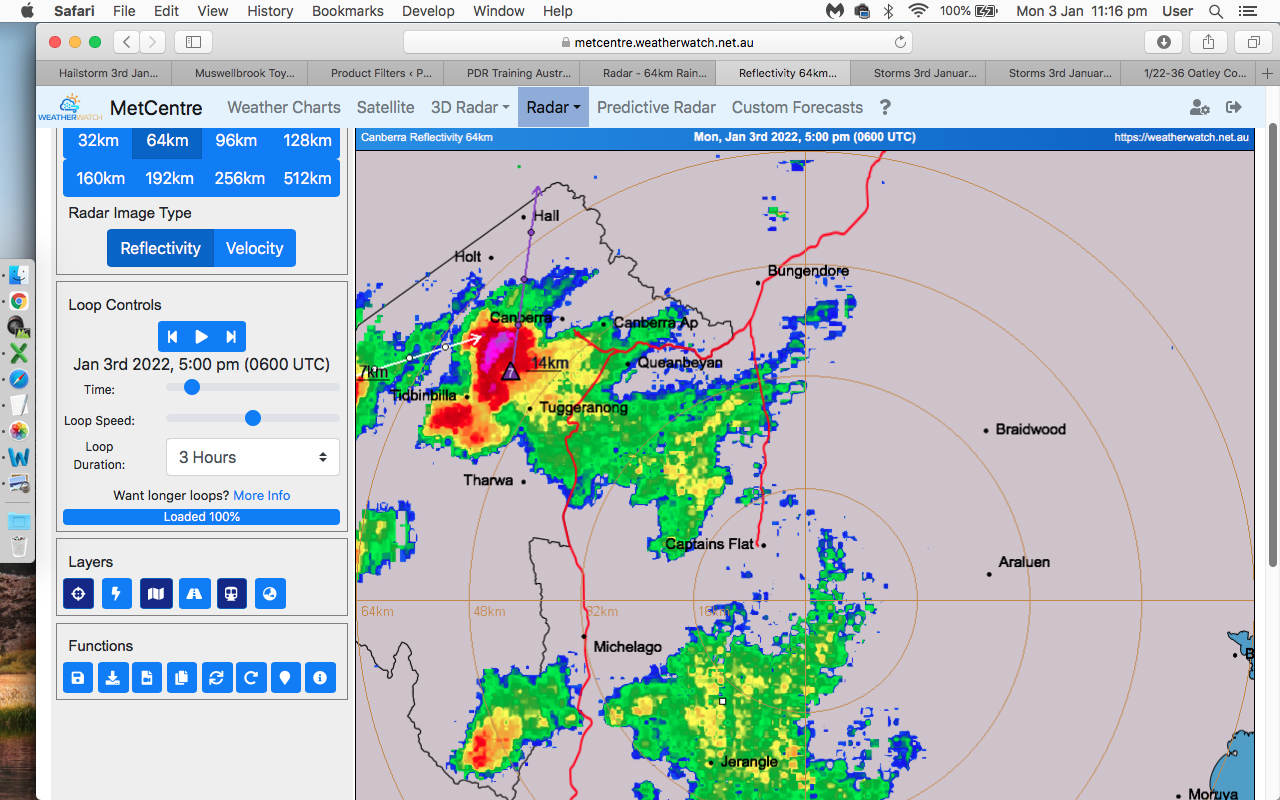
Task: Click the sync arrows refresh icon
Action: click(x=216, y=678)
